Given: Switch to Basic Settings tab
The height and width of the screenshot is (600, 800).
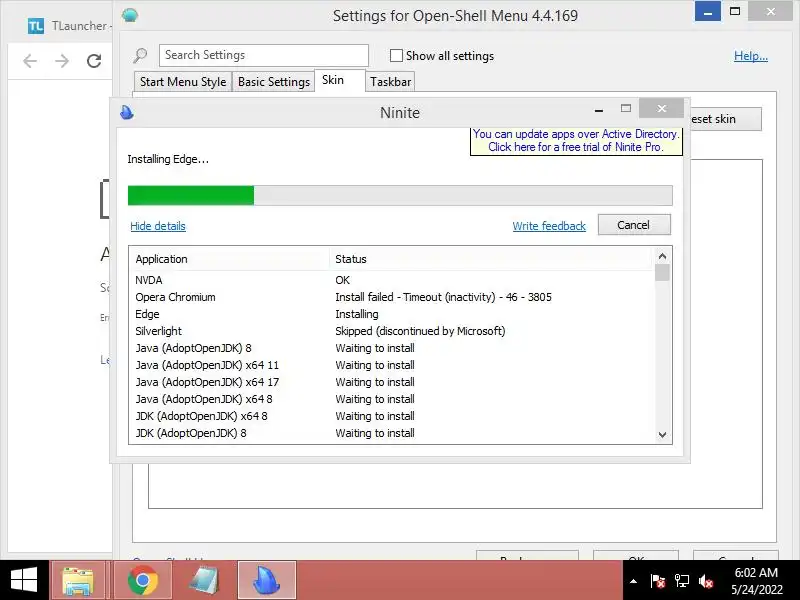Looking at the screenshot, I should (273, 82).
